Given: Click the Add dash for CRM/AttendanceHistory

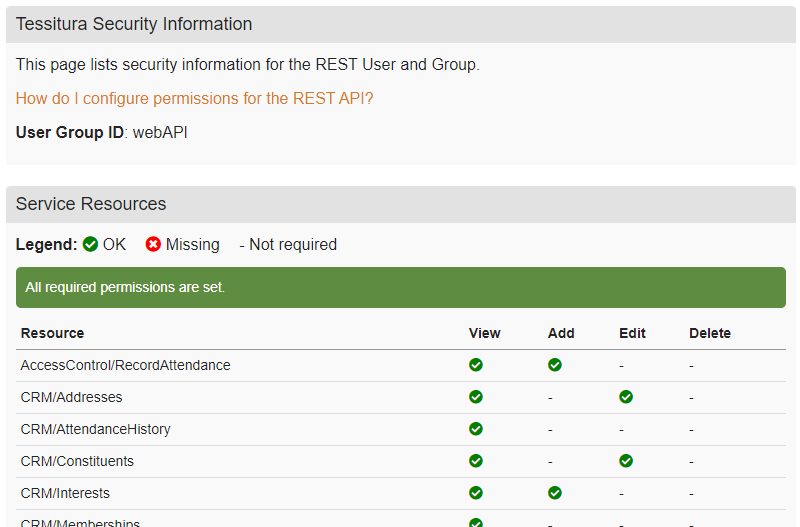Looking at the screenshot, I should coord(550,430).
